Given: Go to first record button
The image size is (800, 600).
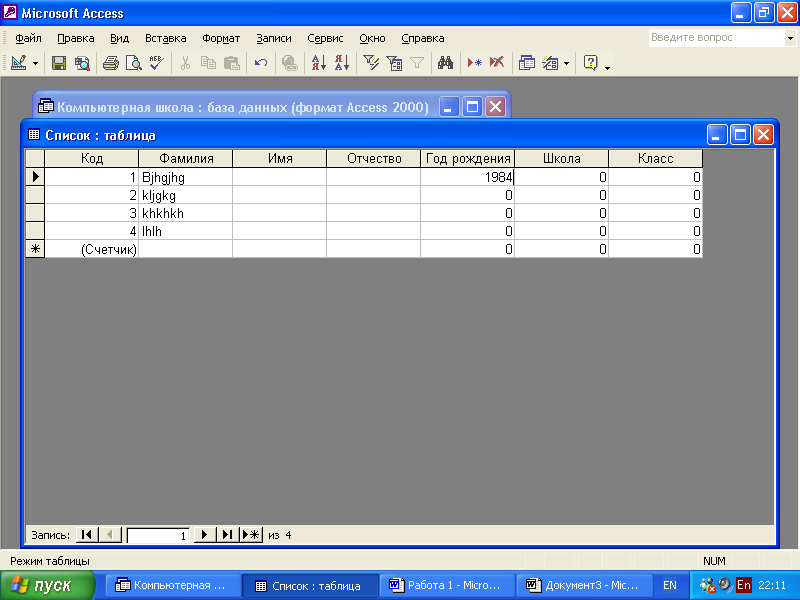Looking at the screenshot, I should [87, 535].
